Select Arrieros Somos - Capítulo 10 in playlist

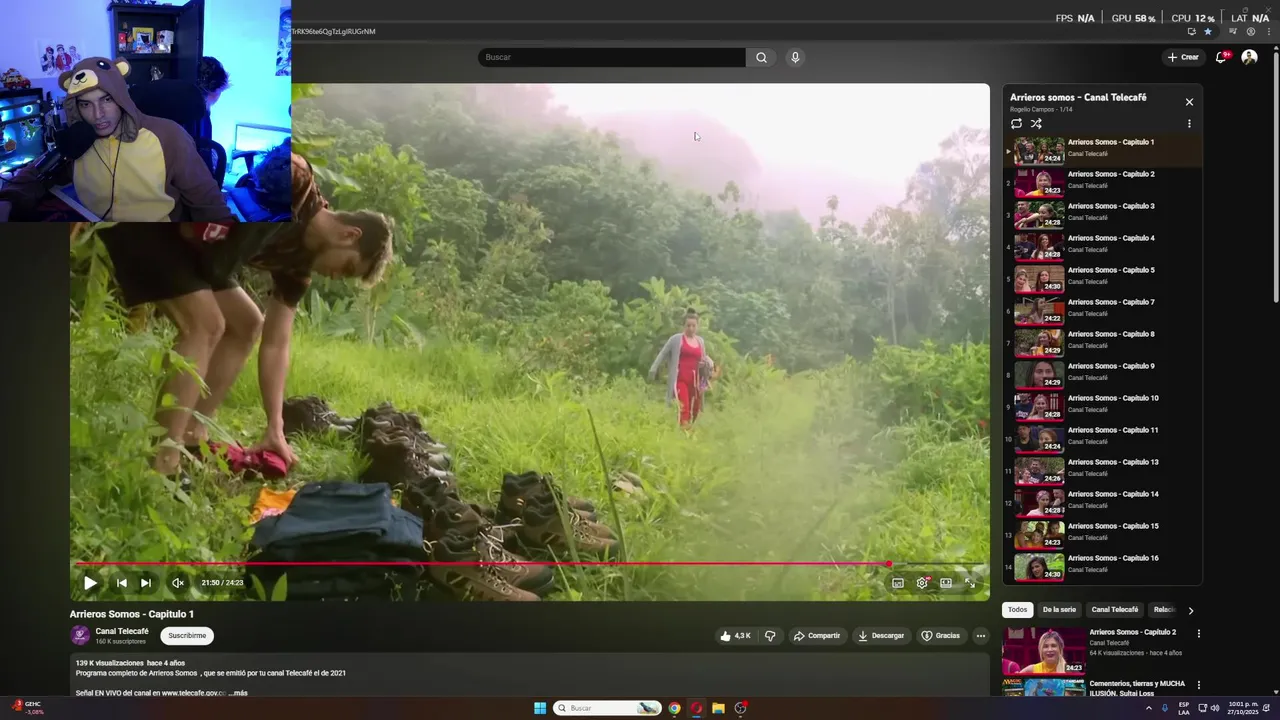pyautogui.click(x=1103, y=406)
